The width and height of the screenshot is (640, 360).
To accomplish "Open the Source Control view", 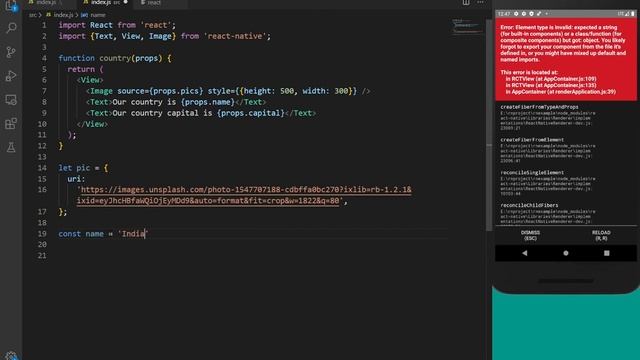I will 11,52.
